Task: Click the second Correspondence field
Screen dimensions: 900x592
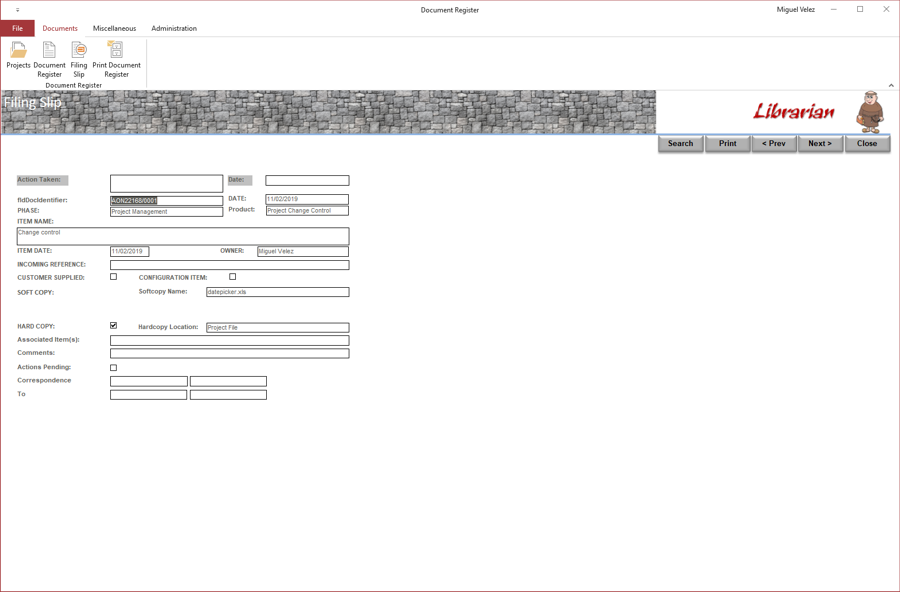Action: pos(228,381)
